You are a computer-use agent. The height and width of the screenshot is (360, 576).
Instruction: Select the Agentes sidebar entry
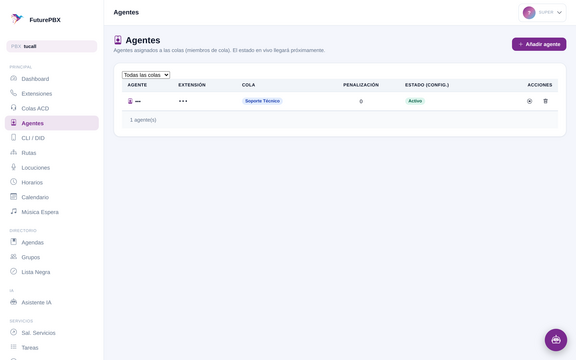[x=51, y=123]
